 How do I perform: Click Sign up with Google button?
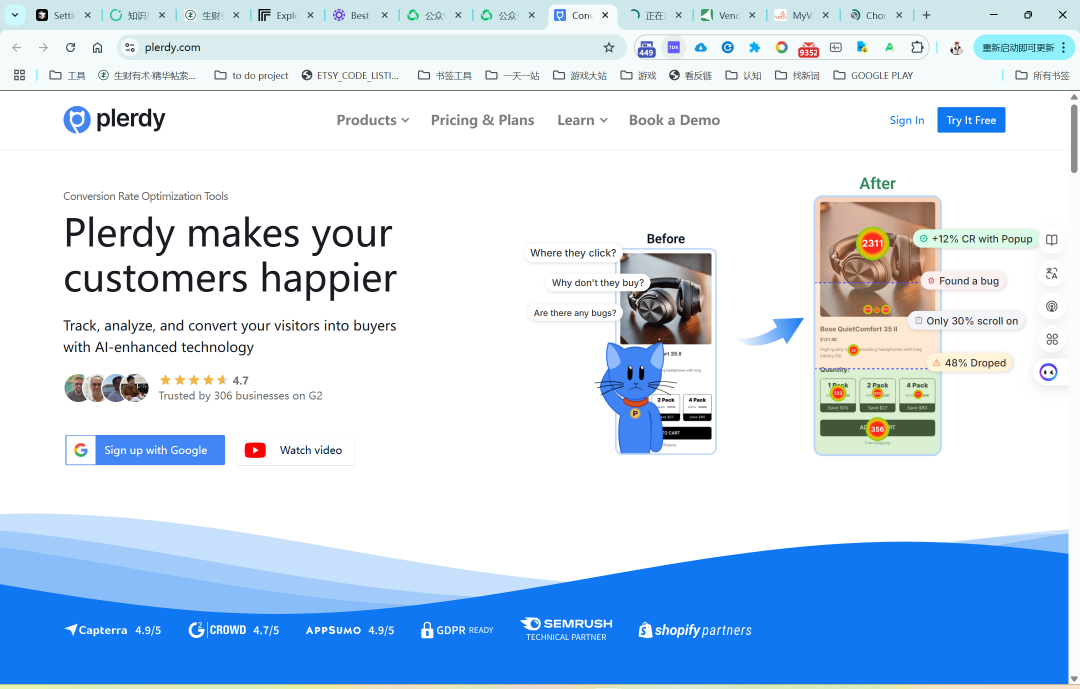pyautogui.click(x=145, y=450)
